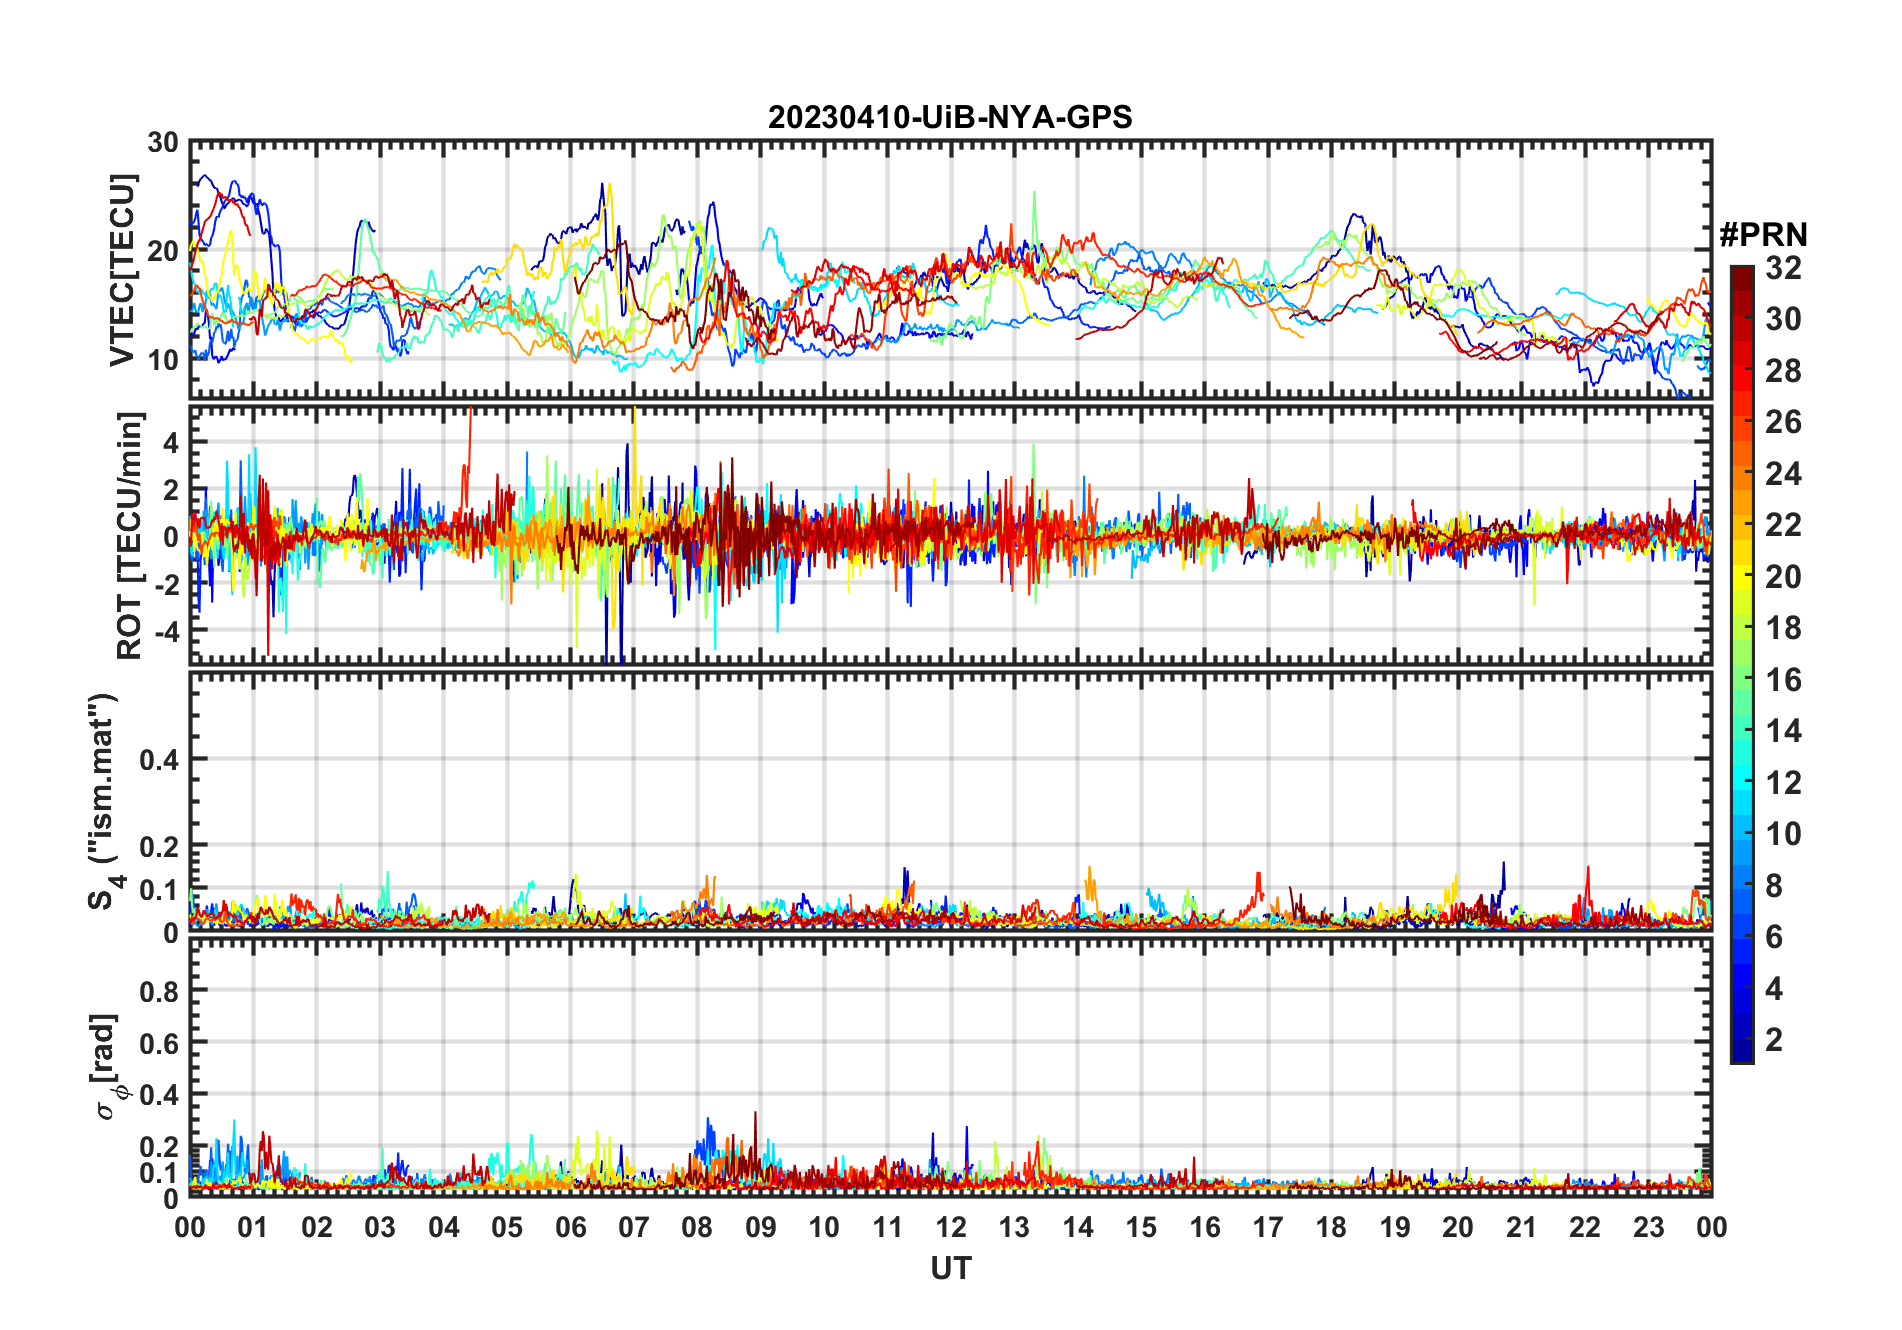Screen dimensions: 1902x1330
Task: Select colorbar tick label 30
Action: (x=1783, y=319)
